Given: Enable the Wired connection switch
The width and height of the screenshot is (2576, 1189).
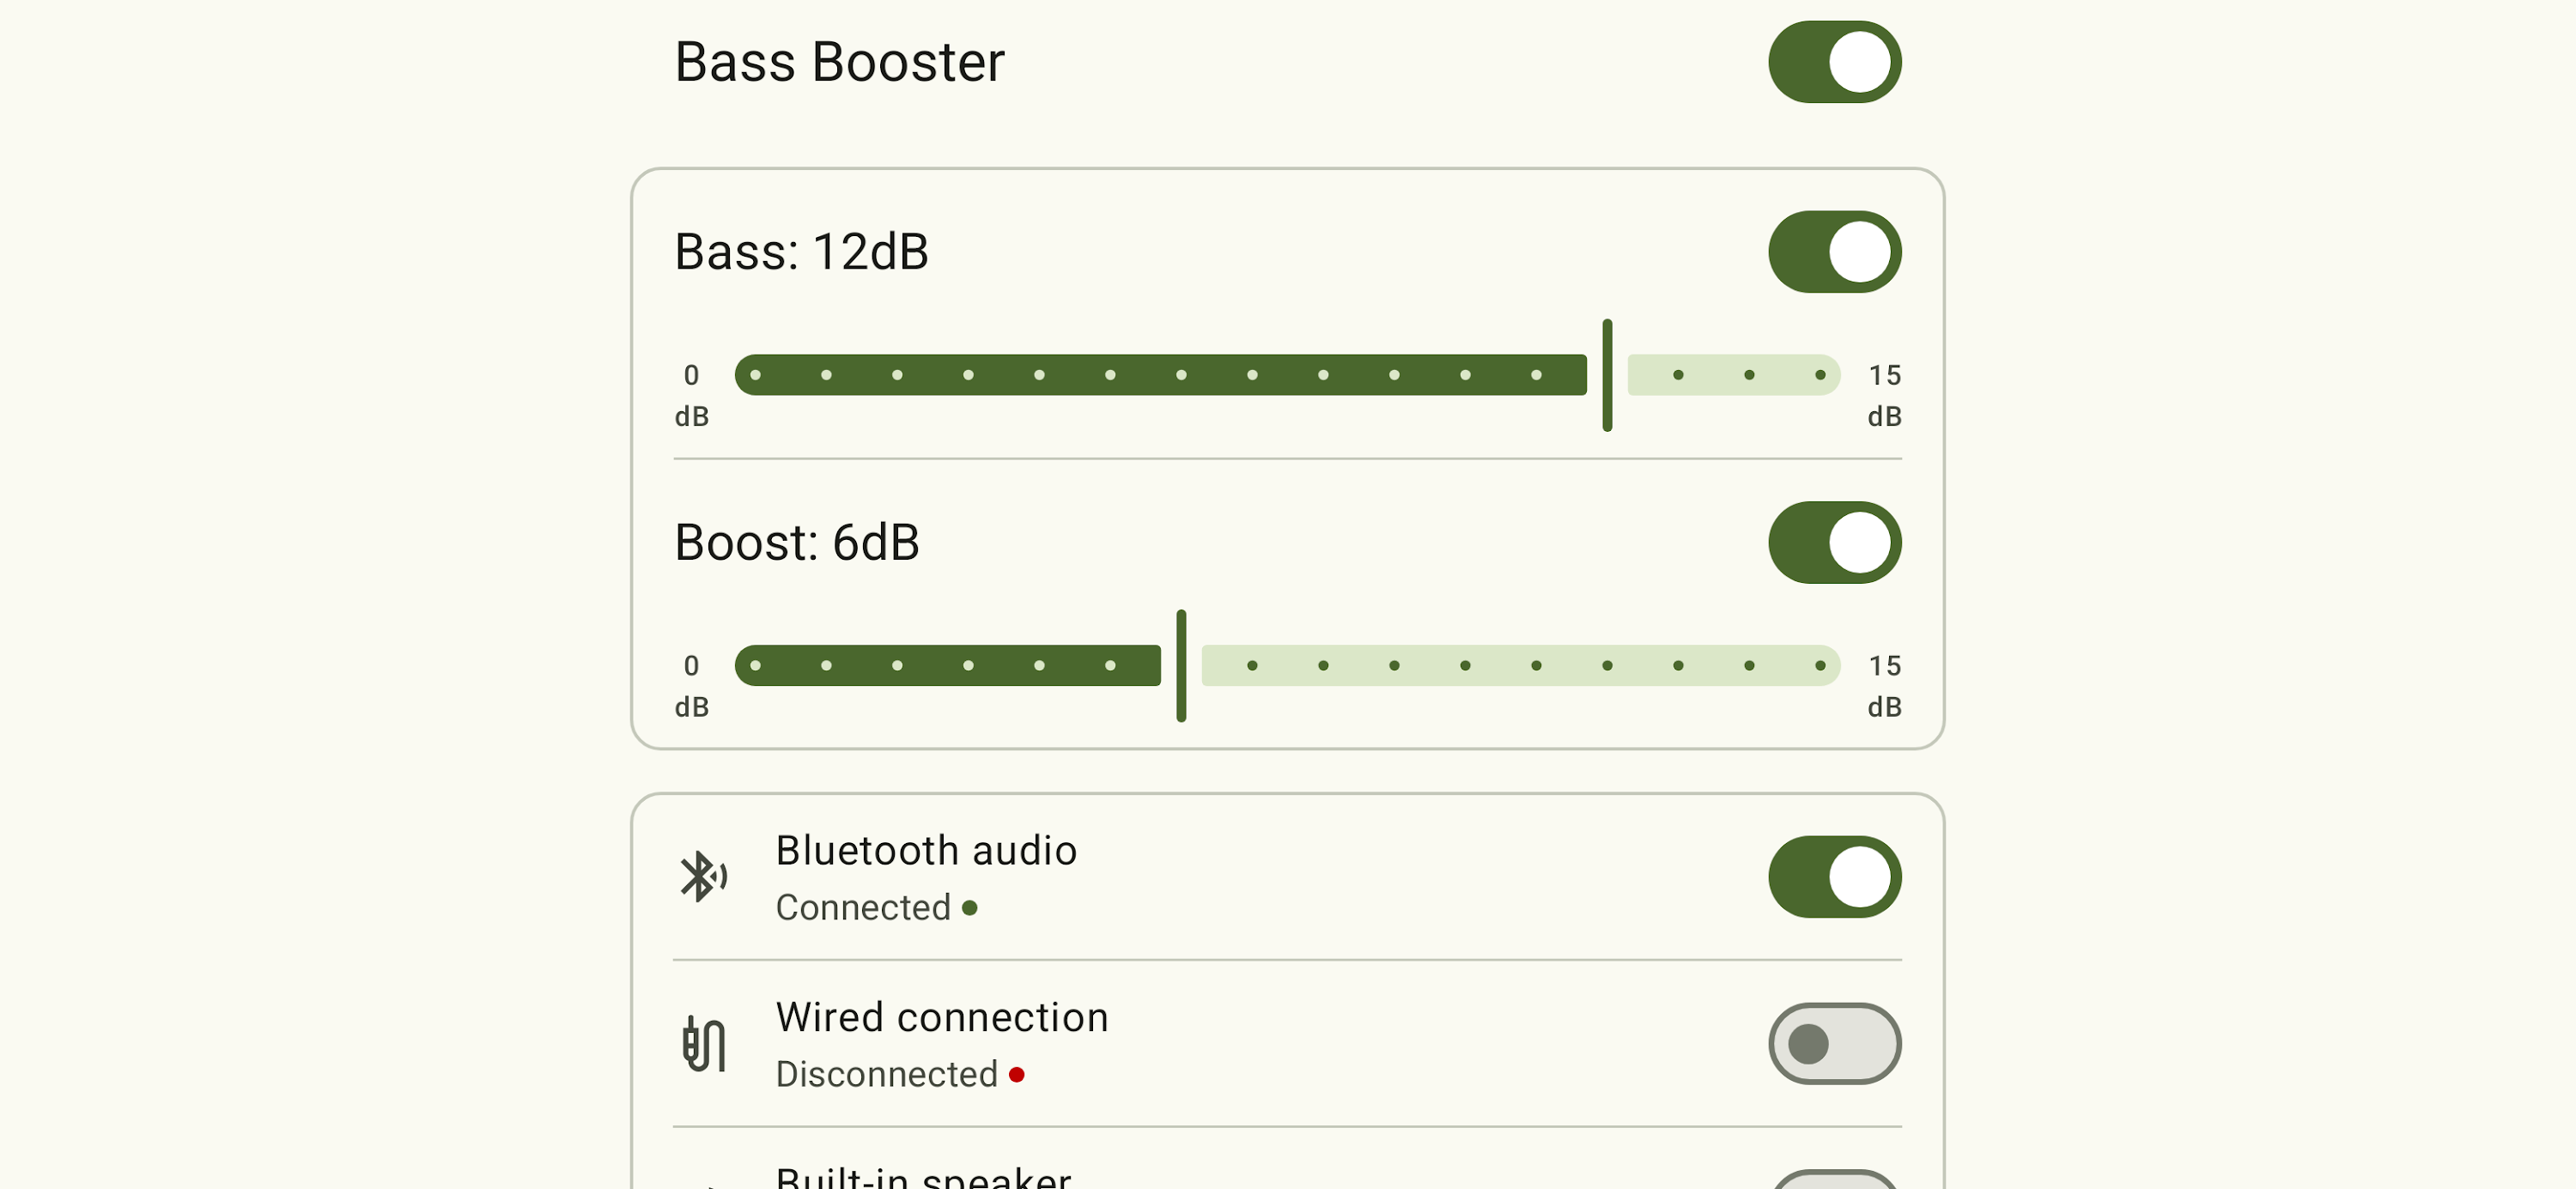Looking at the screenshot, I should click(1834, 1044).
